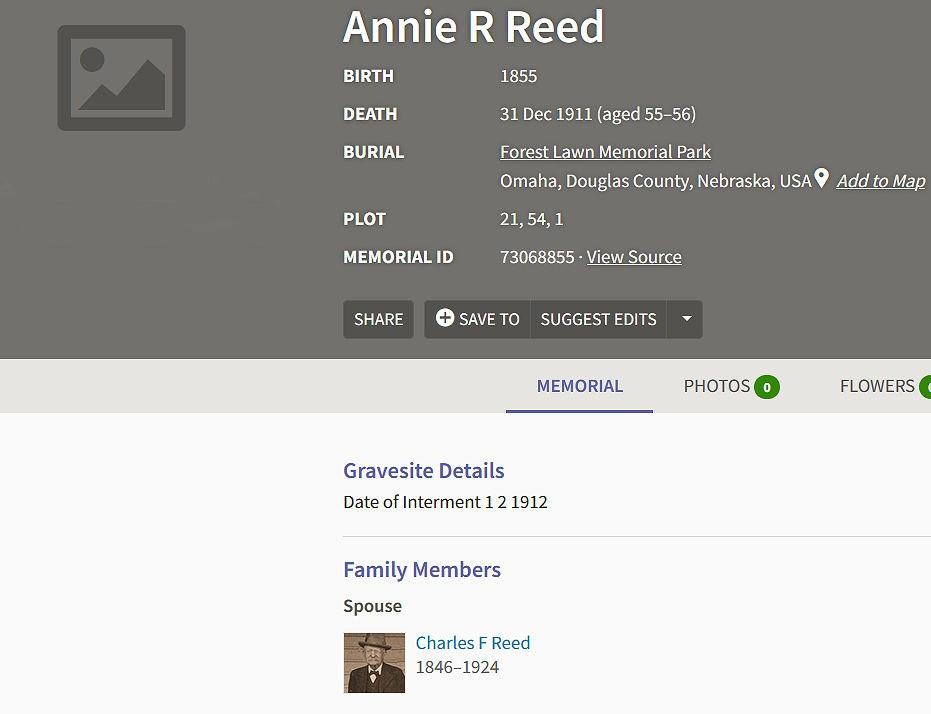
Task: Open the Photos tab
Action: [716, 386]
